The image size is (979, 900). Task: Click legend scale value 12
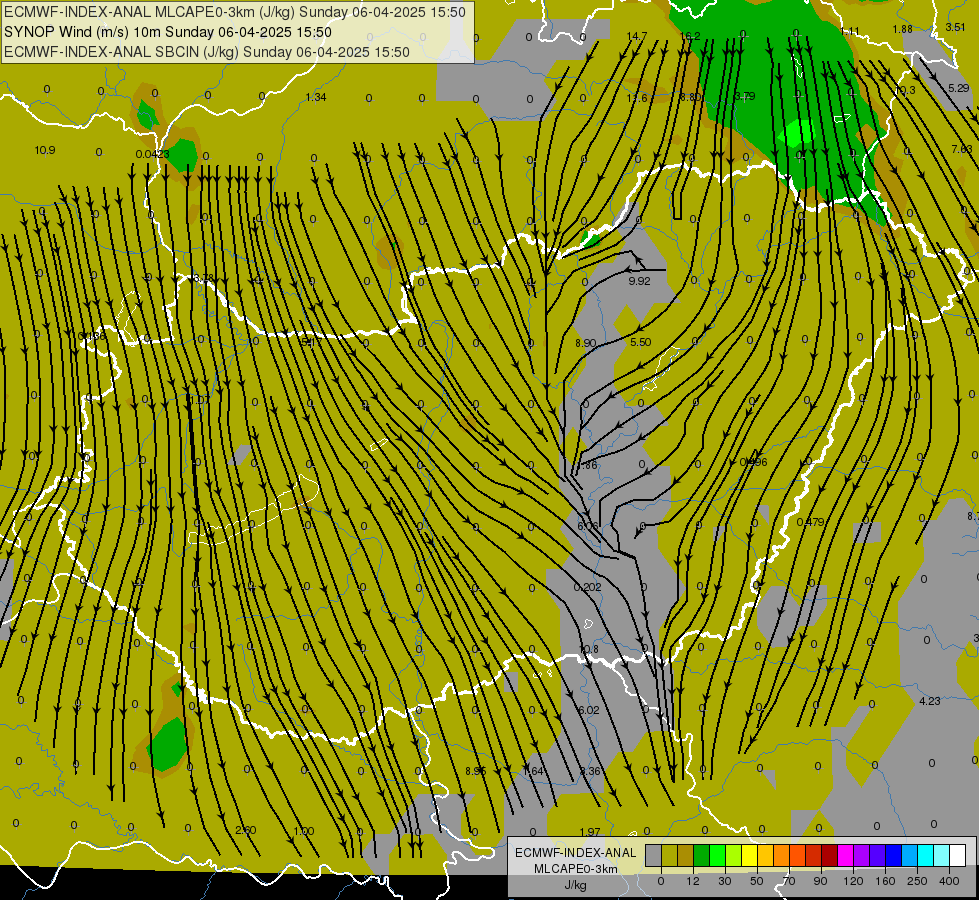coord(693,881)
